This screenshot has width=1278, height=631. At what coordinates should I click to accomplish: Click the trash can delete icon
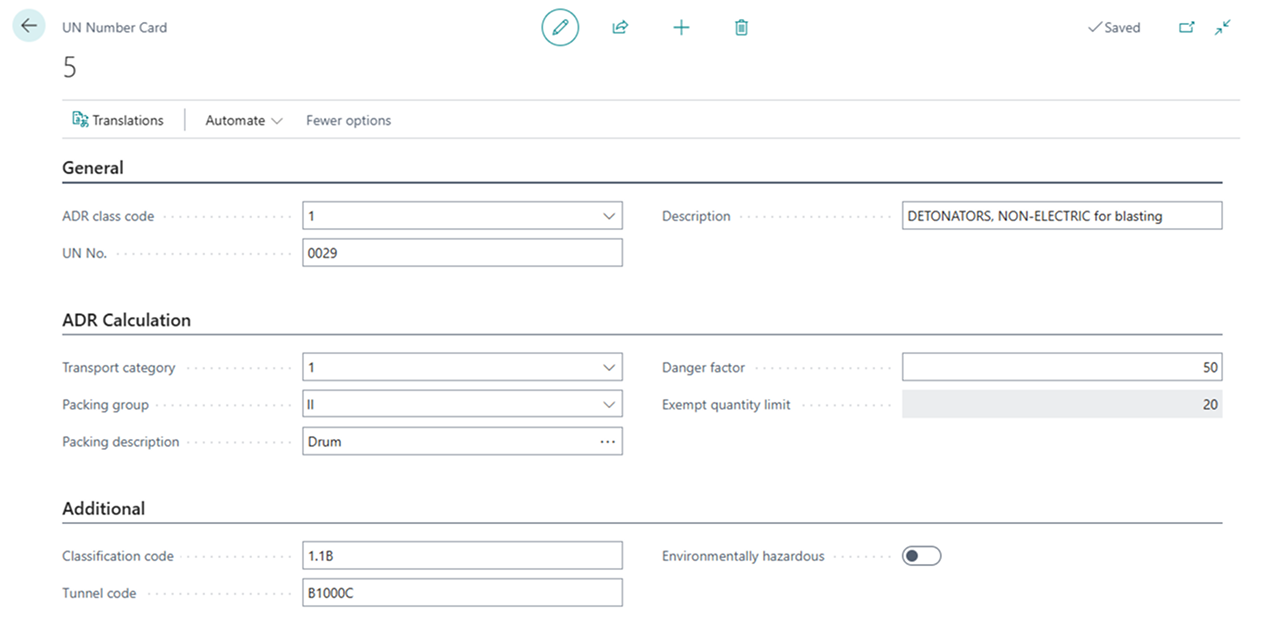(741, 27)
